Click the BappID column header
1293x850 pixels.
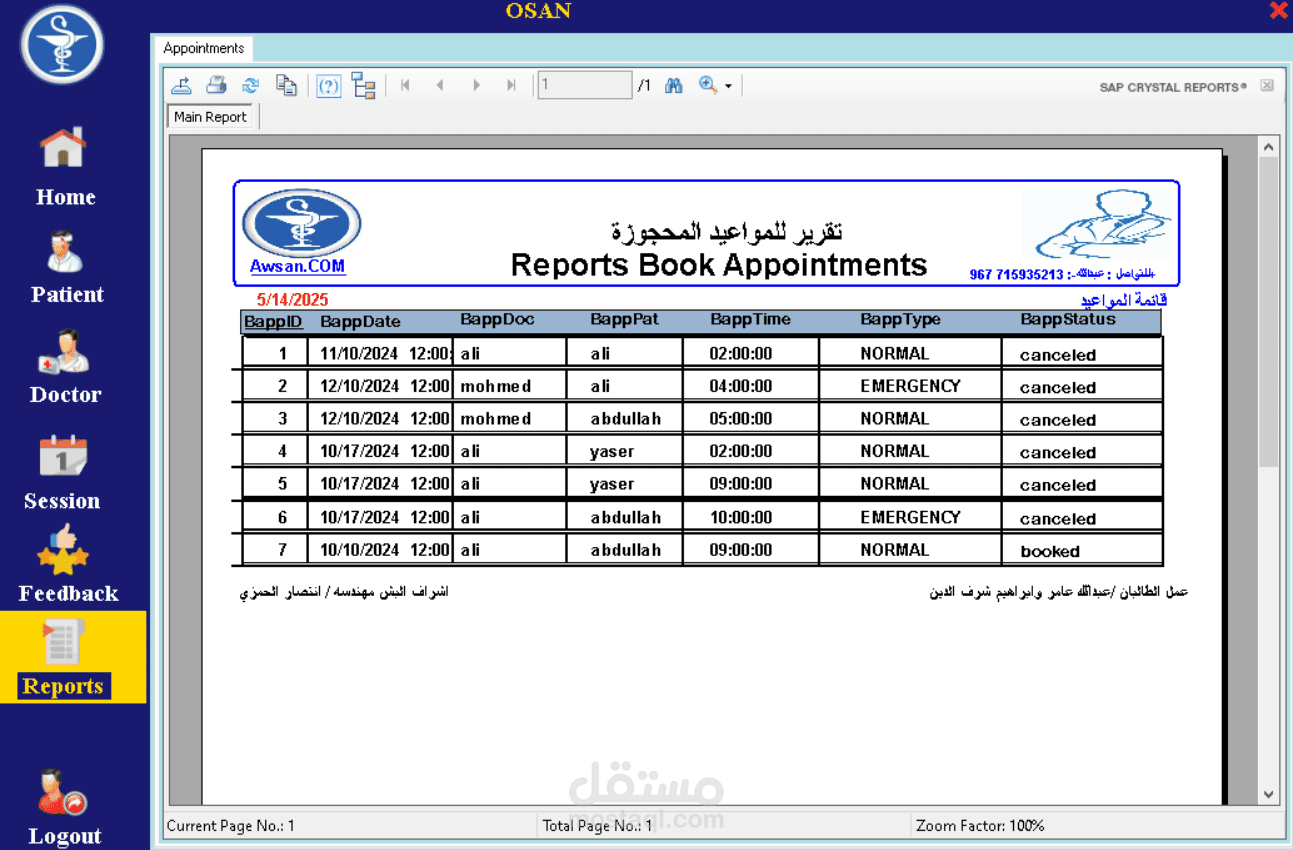(x=273, y=322)
